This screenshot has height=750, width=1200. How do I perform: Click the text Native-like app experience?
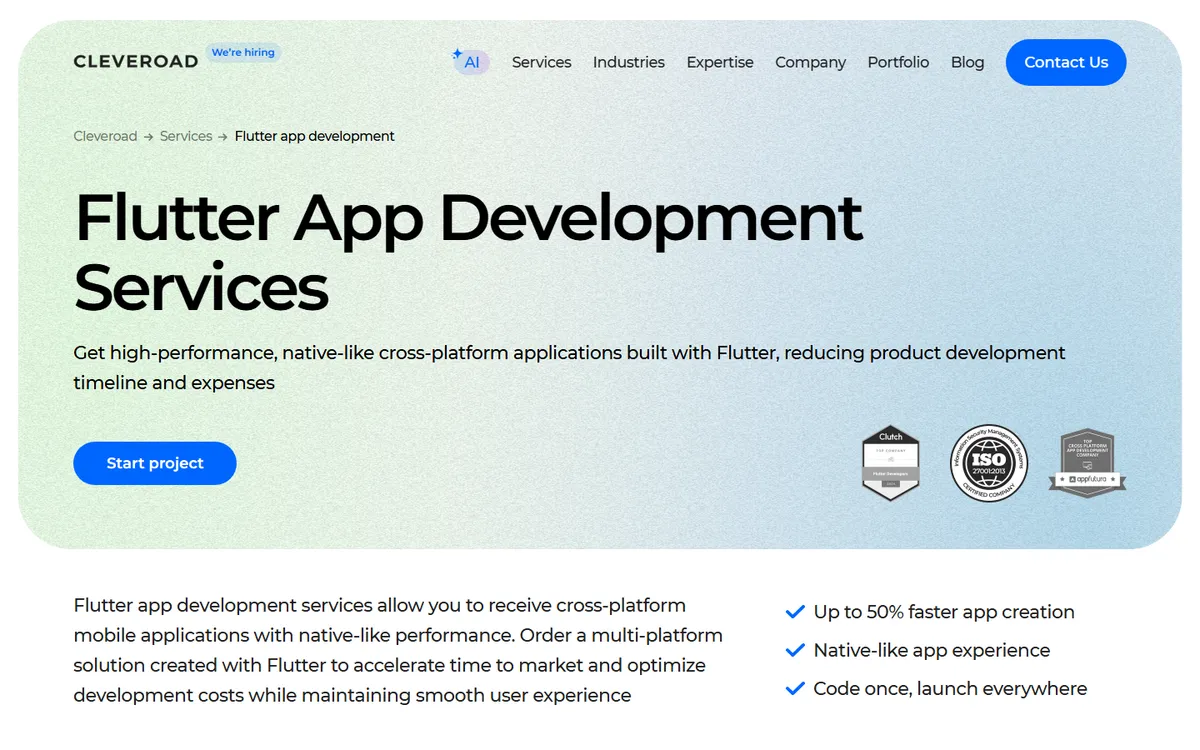[932, 650]
